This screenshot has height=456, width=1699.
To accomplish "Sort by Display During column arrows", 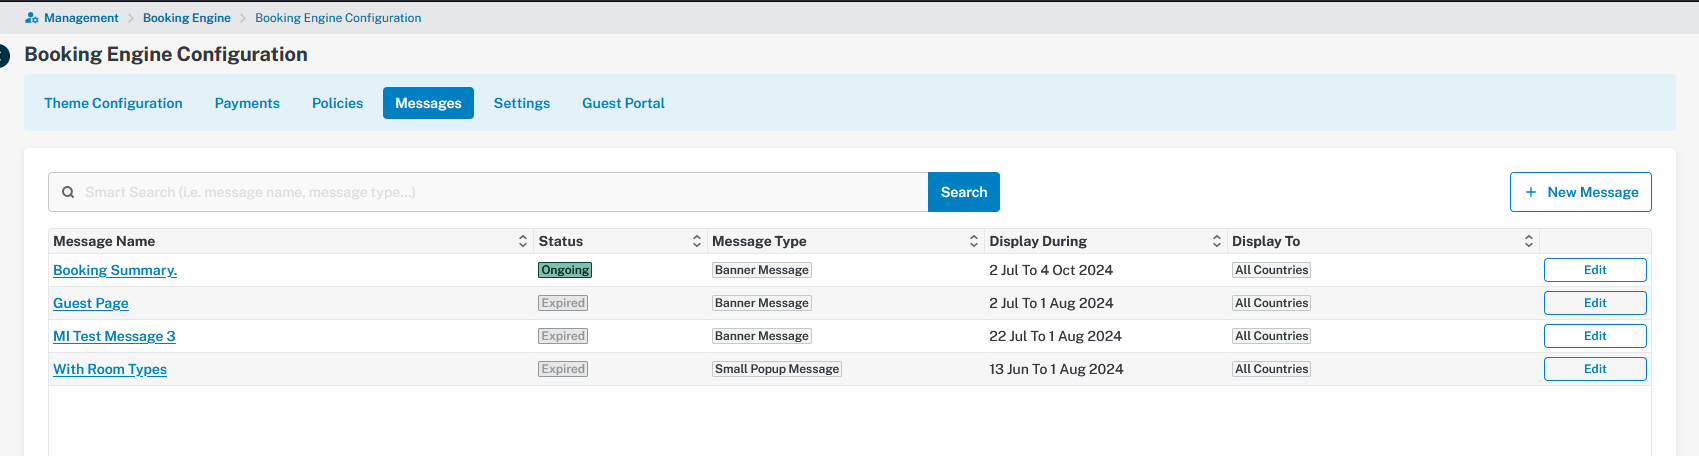I will point(1217,241).
